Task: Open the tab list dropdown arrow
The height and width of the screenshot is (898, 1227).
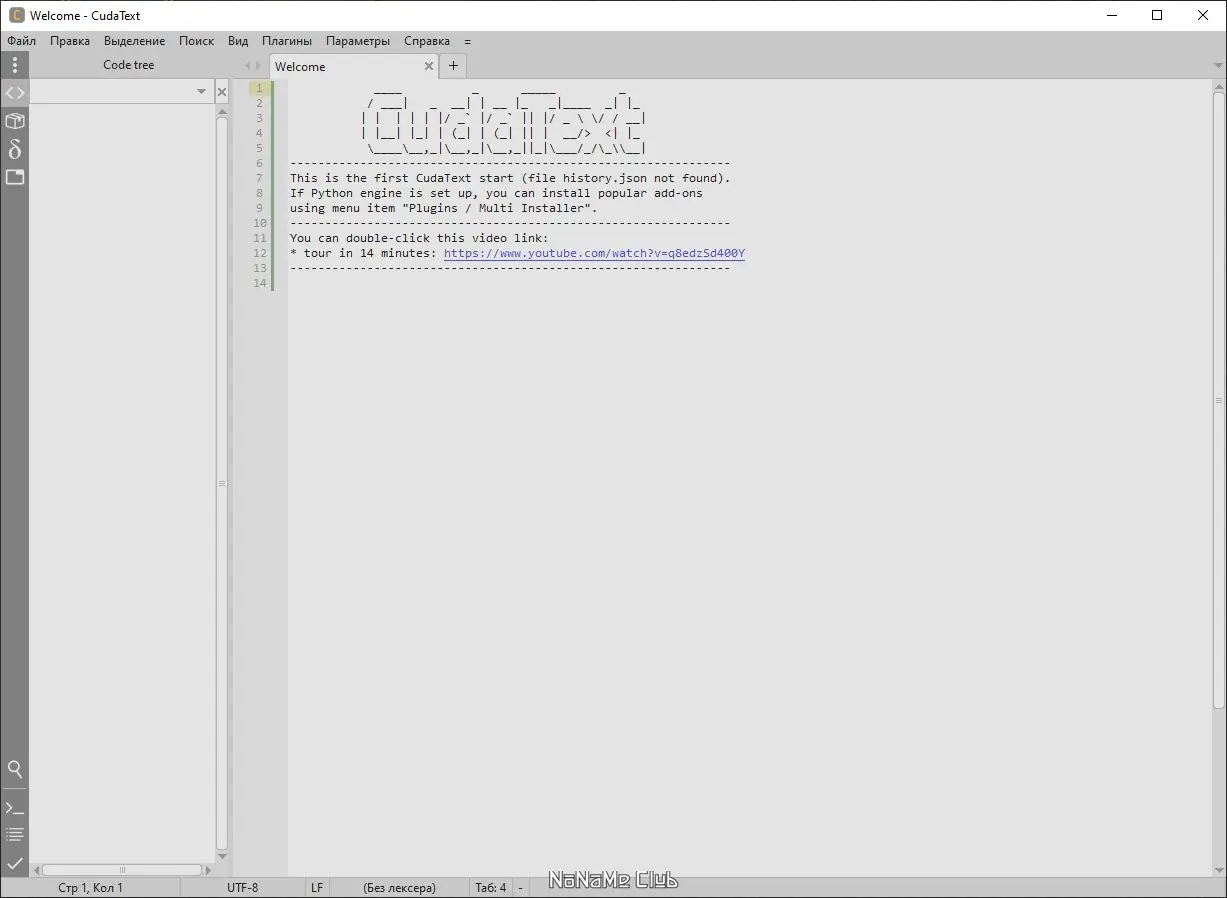Action: pyautogui.click(x=1218, y=66)
